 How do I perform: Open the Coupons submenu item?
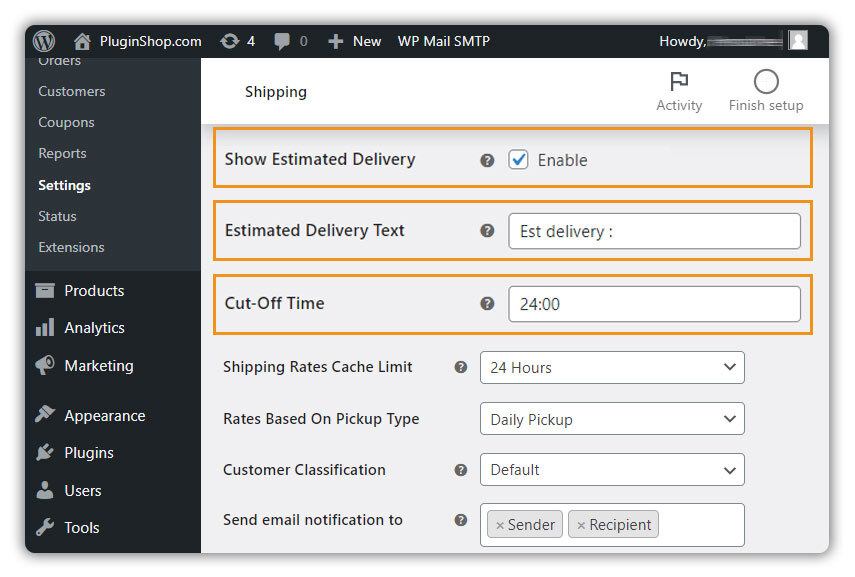coord(66,122)
